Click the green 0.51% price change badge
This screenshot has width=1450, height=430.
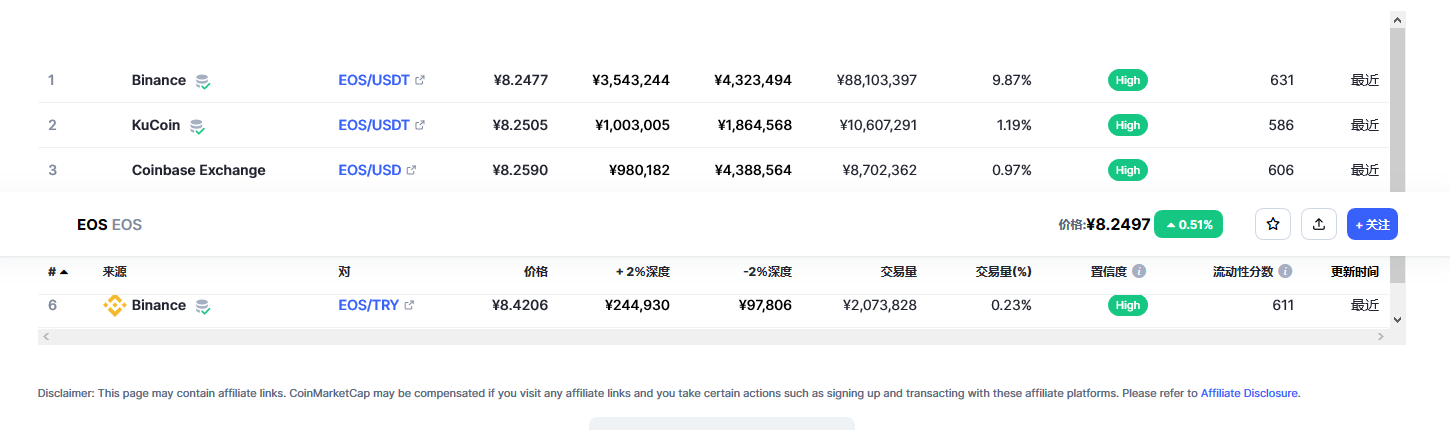[x=1189, y=224]
